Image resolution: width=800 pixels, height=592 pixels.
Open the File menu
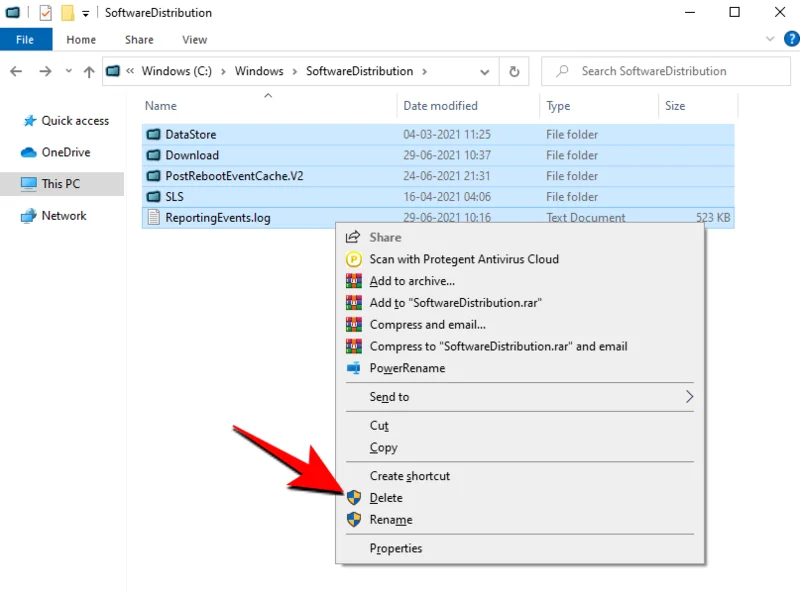click(x=26, y=39)
